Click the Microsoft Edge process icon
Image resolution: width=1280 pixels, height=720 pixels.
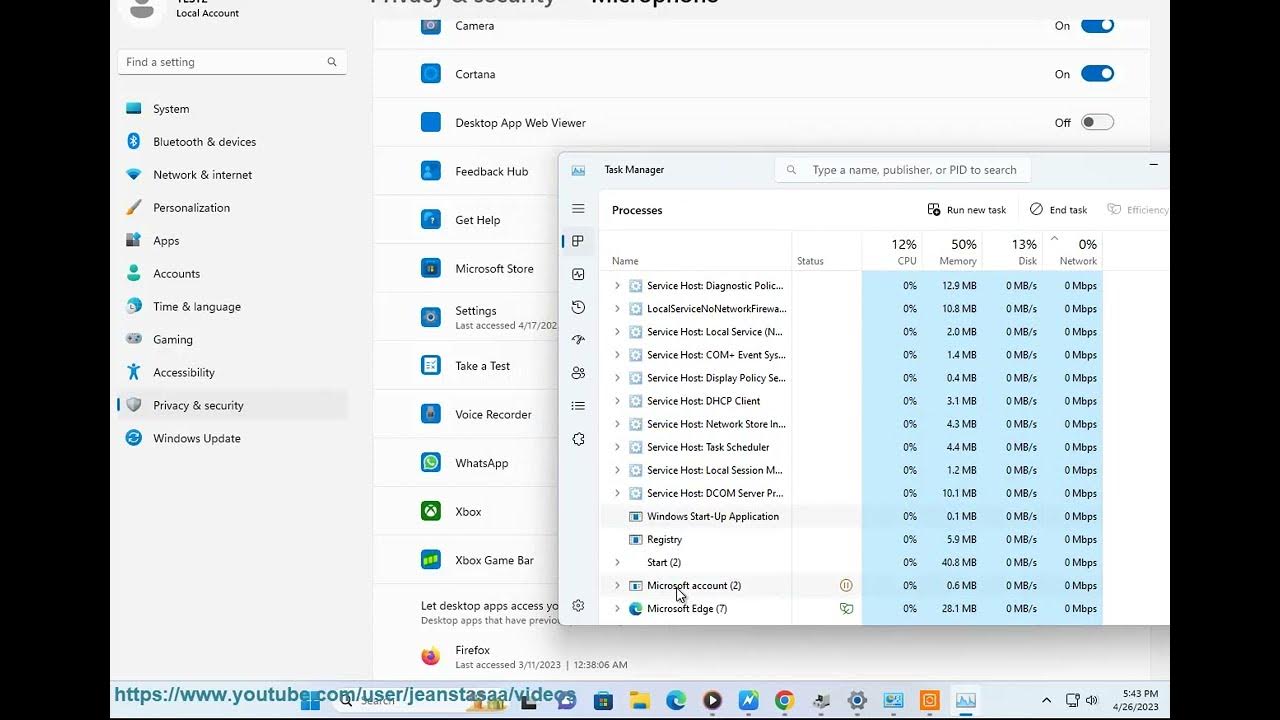(x=635, y=608)
